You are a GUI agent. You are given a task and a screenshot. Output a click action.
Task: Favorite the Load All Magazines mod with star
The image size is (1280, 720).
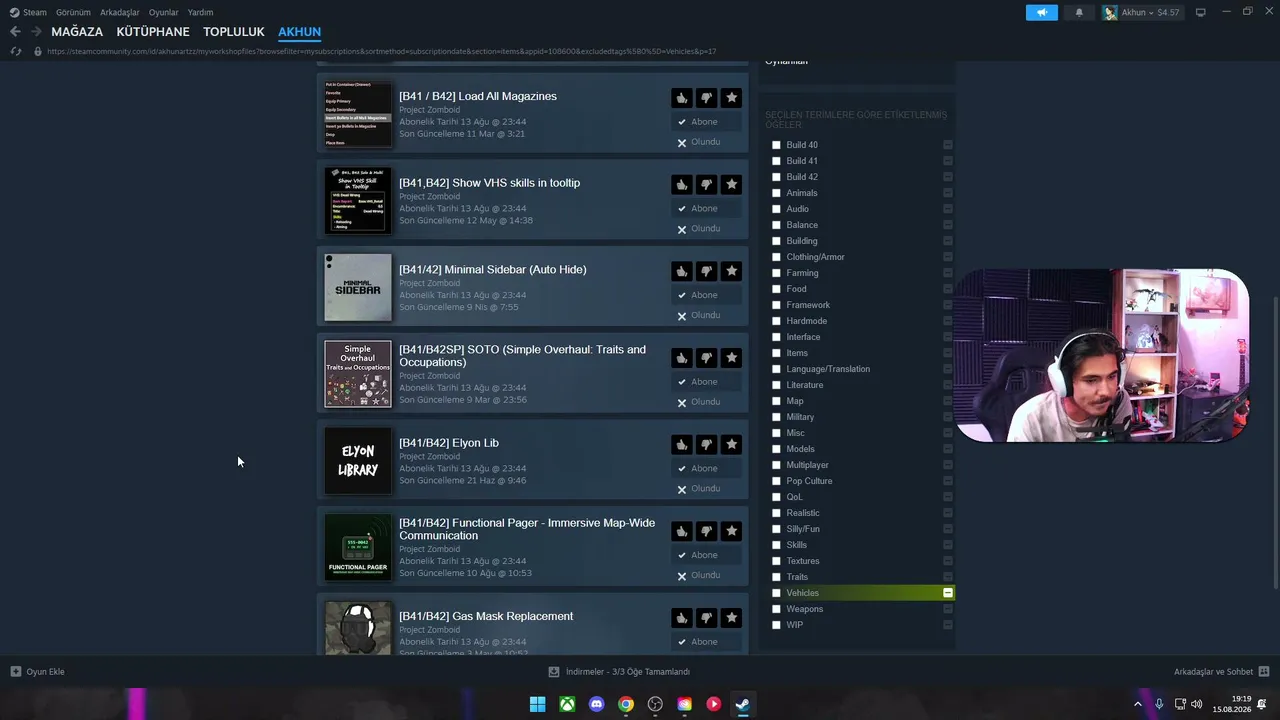point(732,98)
